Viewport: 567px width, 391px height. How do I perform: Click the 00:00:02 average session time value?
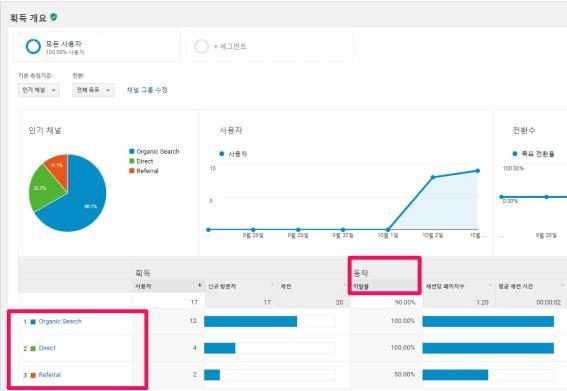(x=549, y=302)
